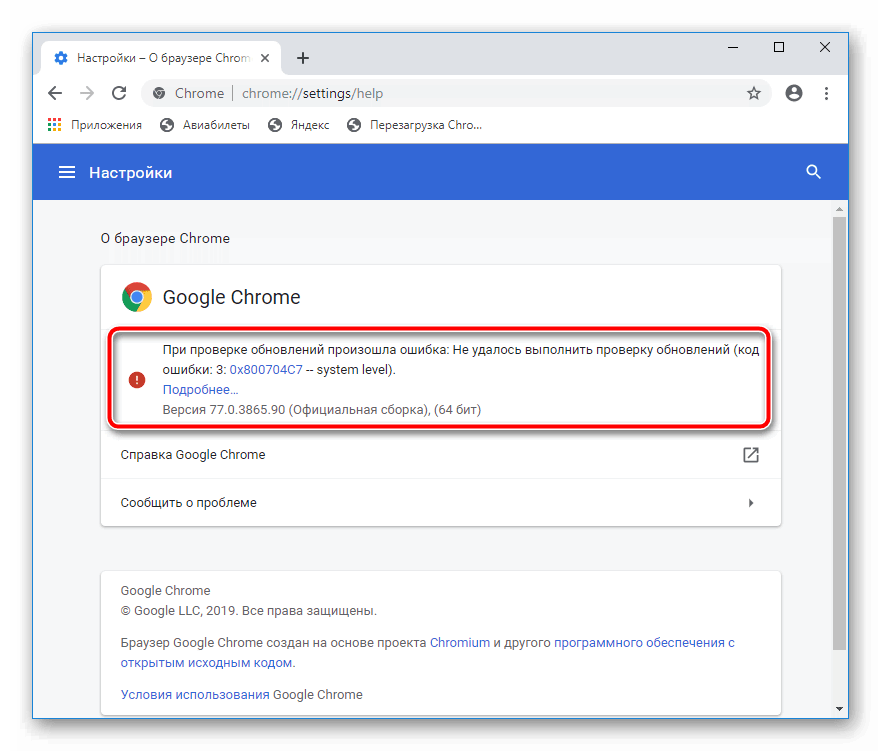Viewport: 881px width, 751px height.
Task: Open the Chromium project link
Action: (459, 643)
